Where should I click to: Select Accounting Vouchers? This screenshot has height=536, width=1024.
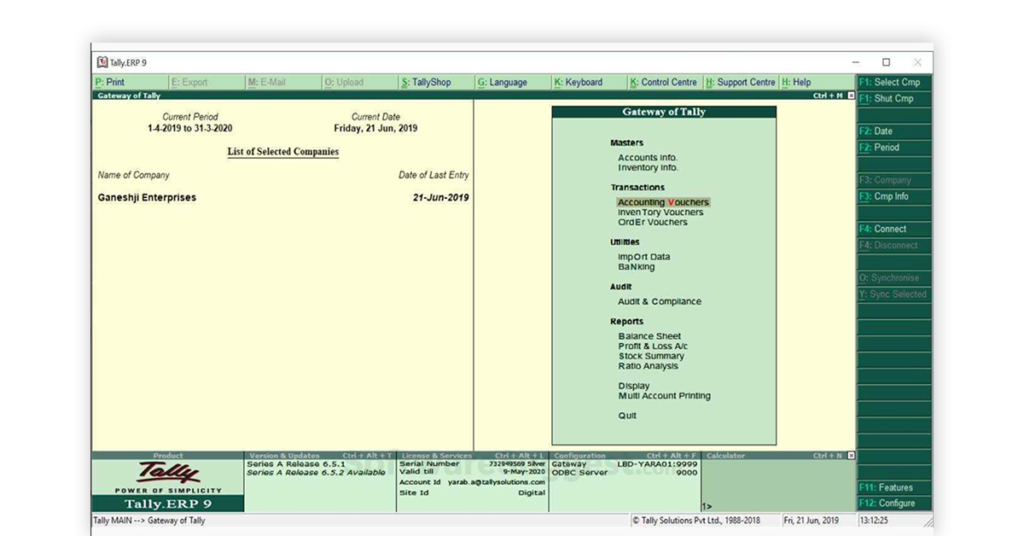click(x=663, y=202)
